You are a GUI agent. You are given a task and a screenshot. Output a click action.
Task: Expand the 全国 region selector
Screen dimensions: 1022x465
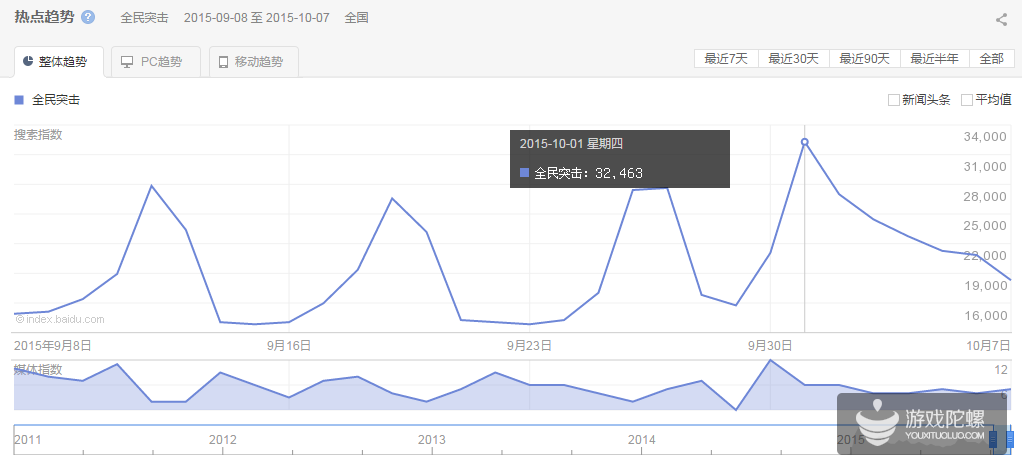coord(357,18)
